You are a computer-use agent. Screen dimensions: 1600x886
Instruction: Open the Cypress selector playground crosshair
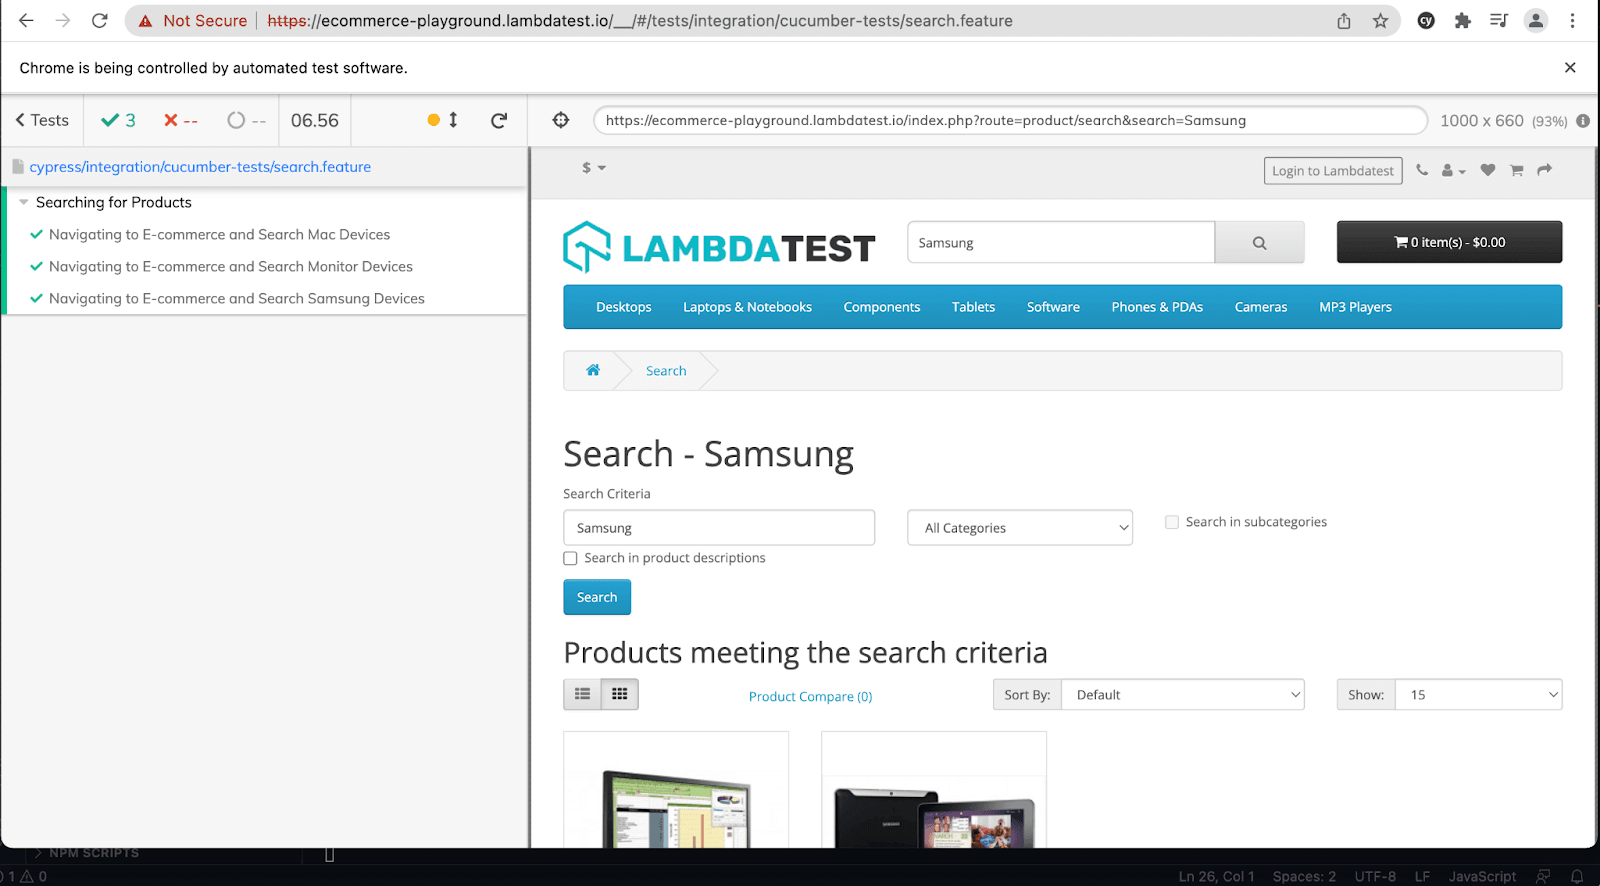(x=561, y=120)
